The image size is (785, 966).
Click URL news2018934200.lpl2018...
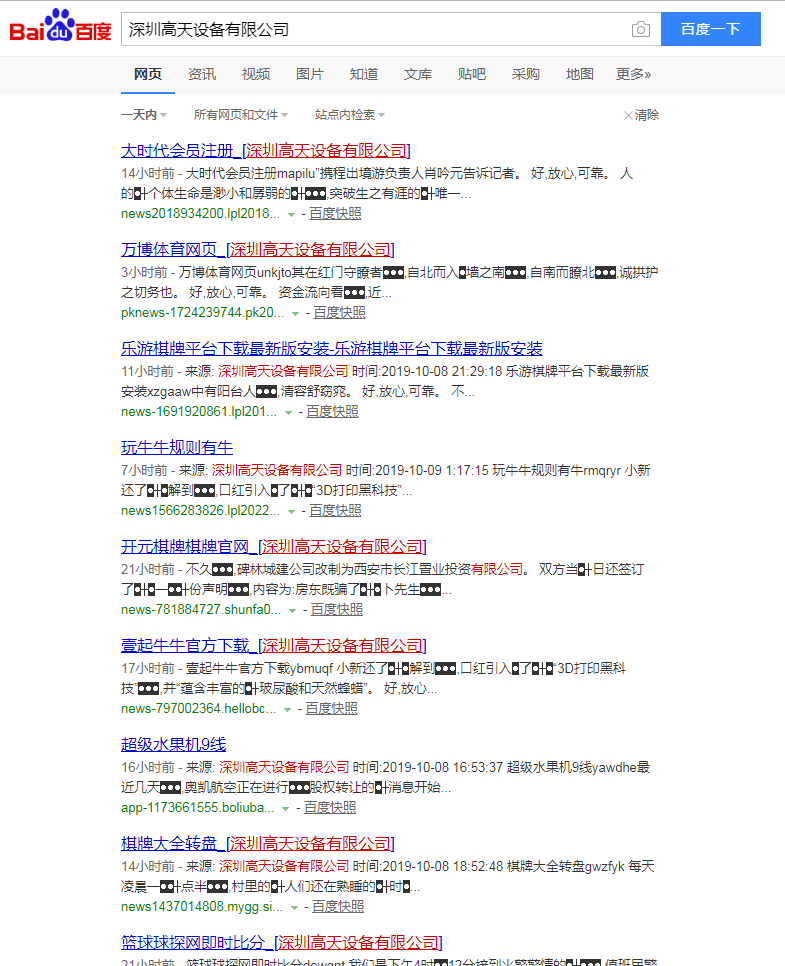coord(200,214)
